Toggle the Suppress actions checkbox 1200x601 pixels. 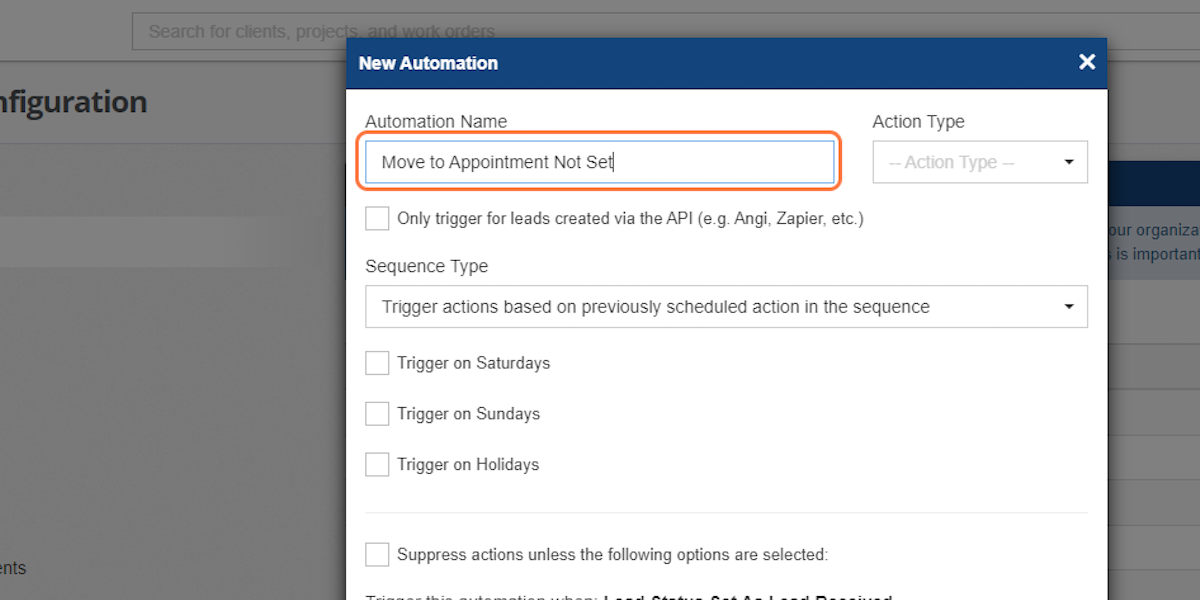pyautogui.click(x=377, y=554)
